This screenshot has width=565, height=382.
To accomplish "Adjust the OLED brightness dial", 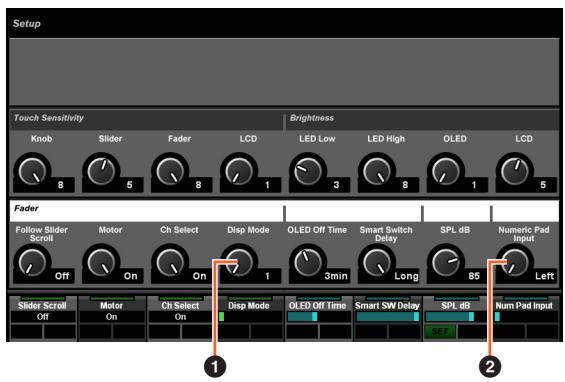I will (x=446, y=171).
